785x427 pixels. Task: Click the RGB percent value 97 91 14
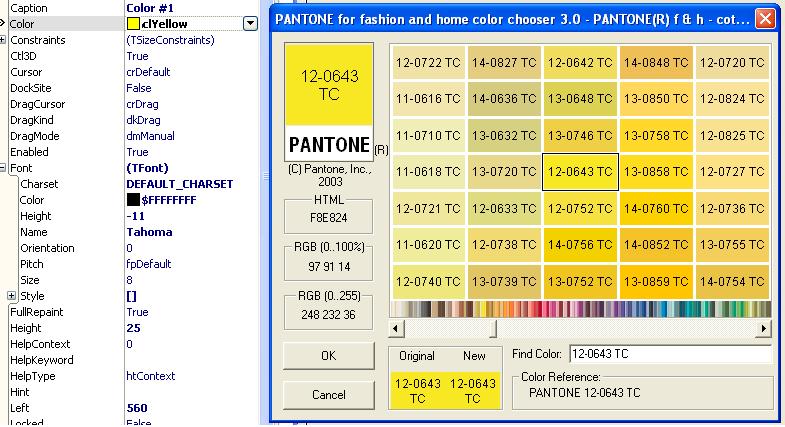[x=328, y=266]
